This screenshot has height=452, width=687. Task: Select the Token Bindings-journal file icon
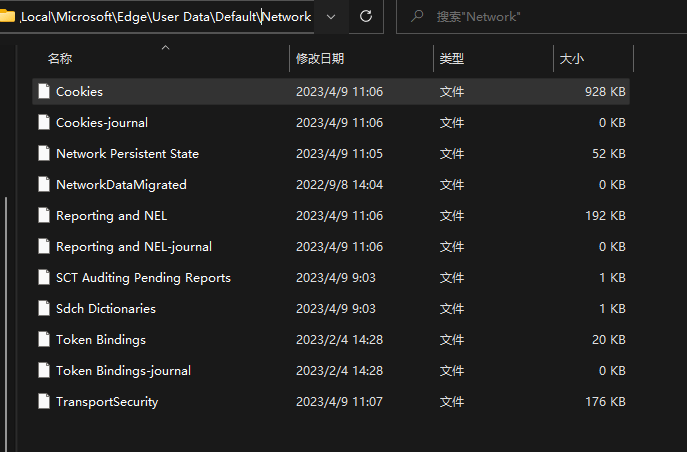[44, 371]
